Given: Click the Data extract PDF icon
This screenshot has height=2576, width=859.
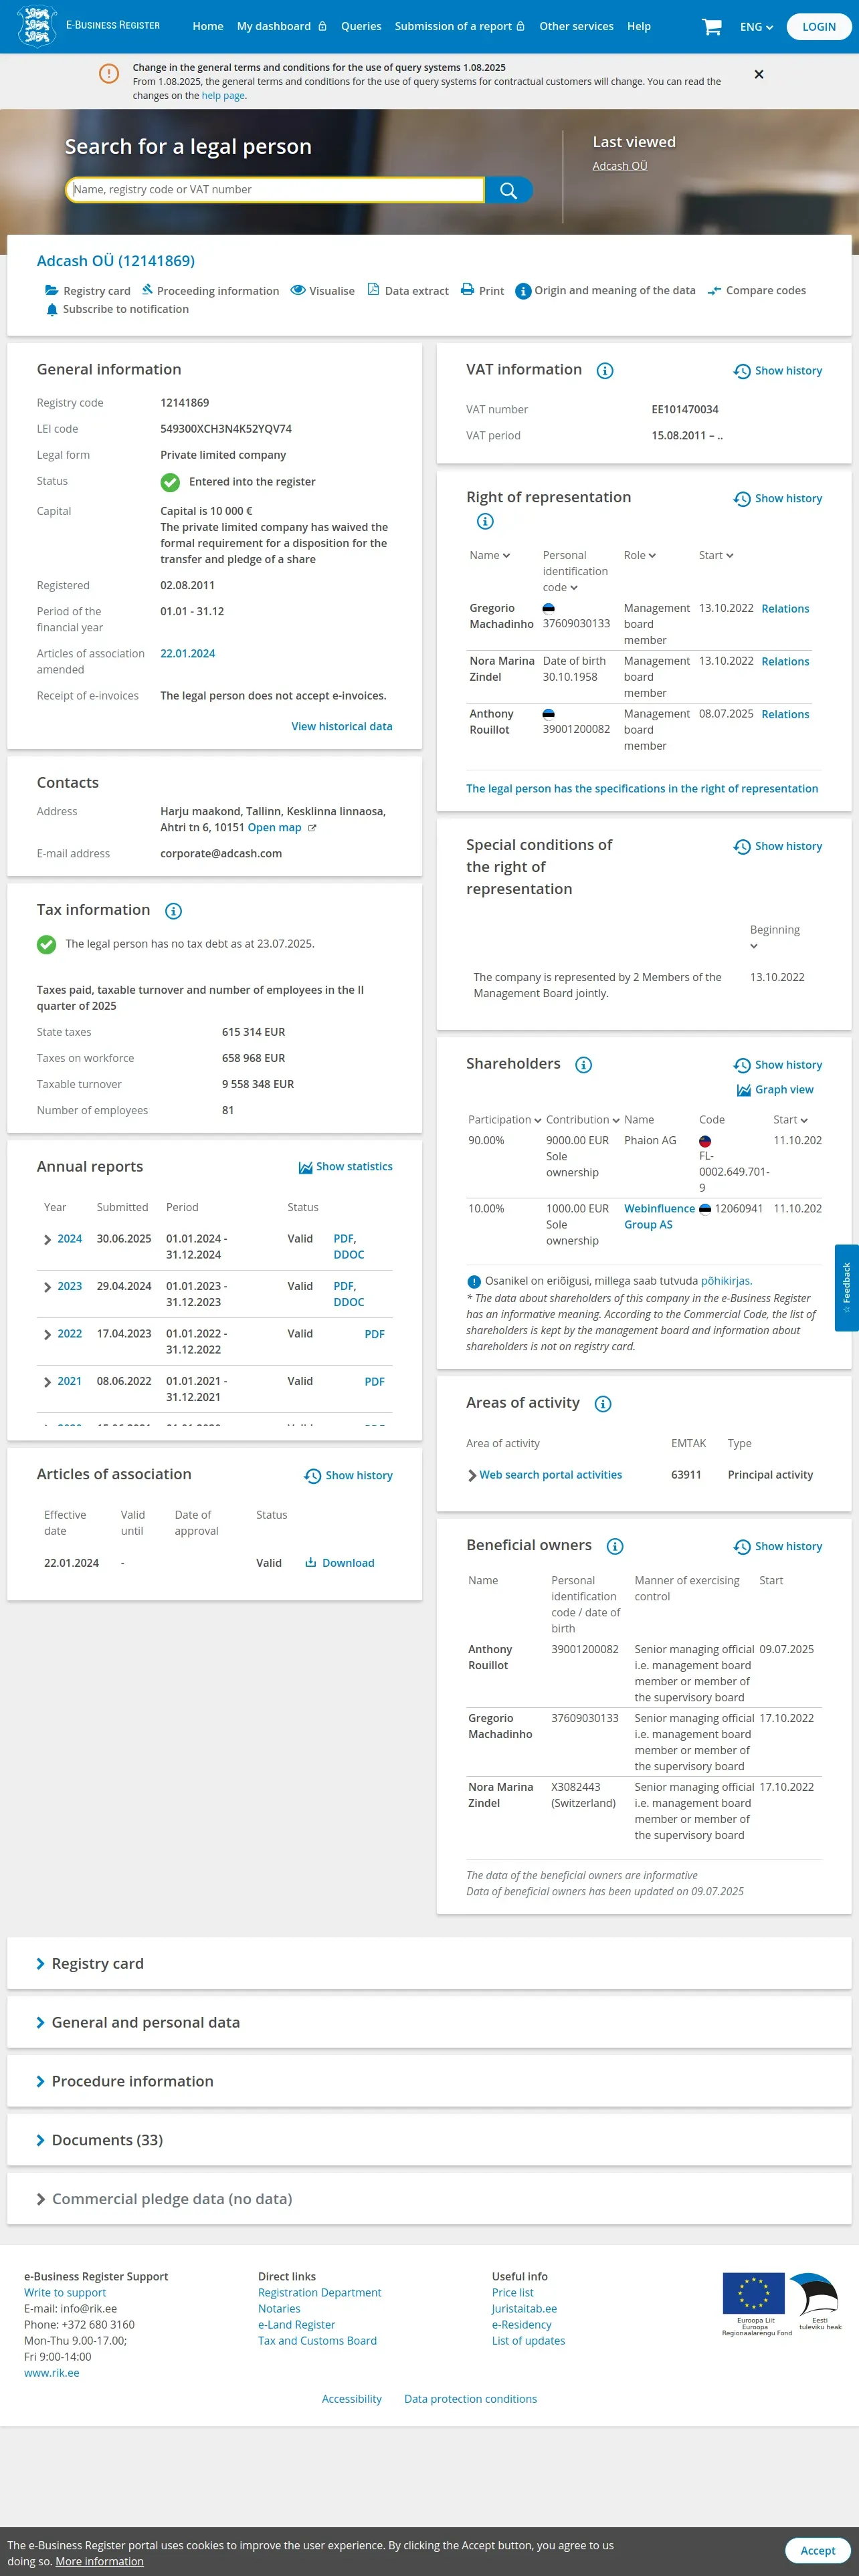Looking at the screenshot, I should click(373, 290).
